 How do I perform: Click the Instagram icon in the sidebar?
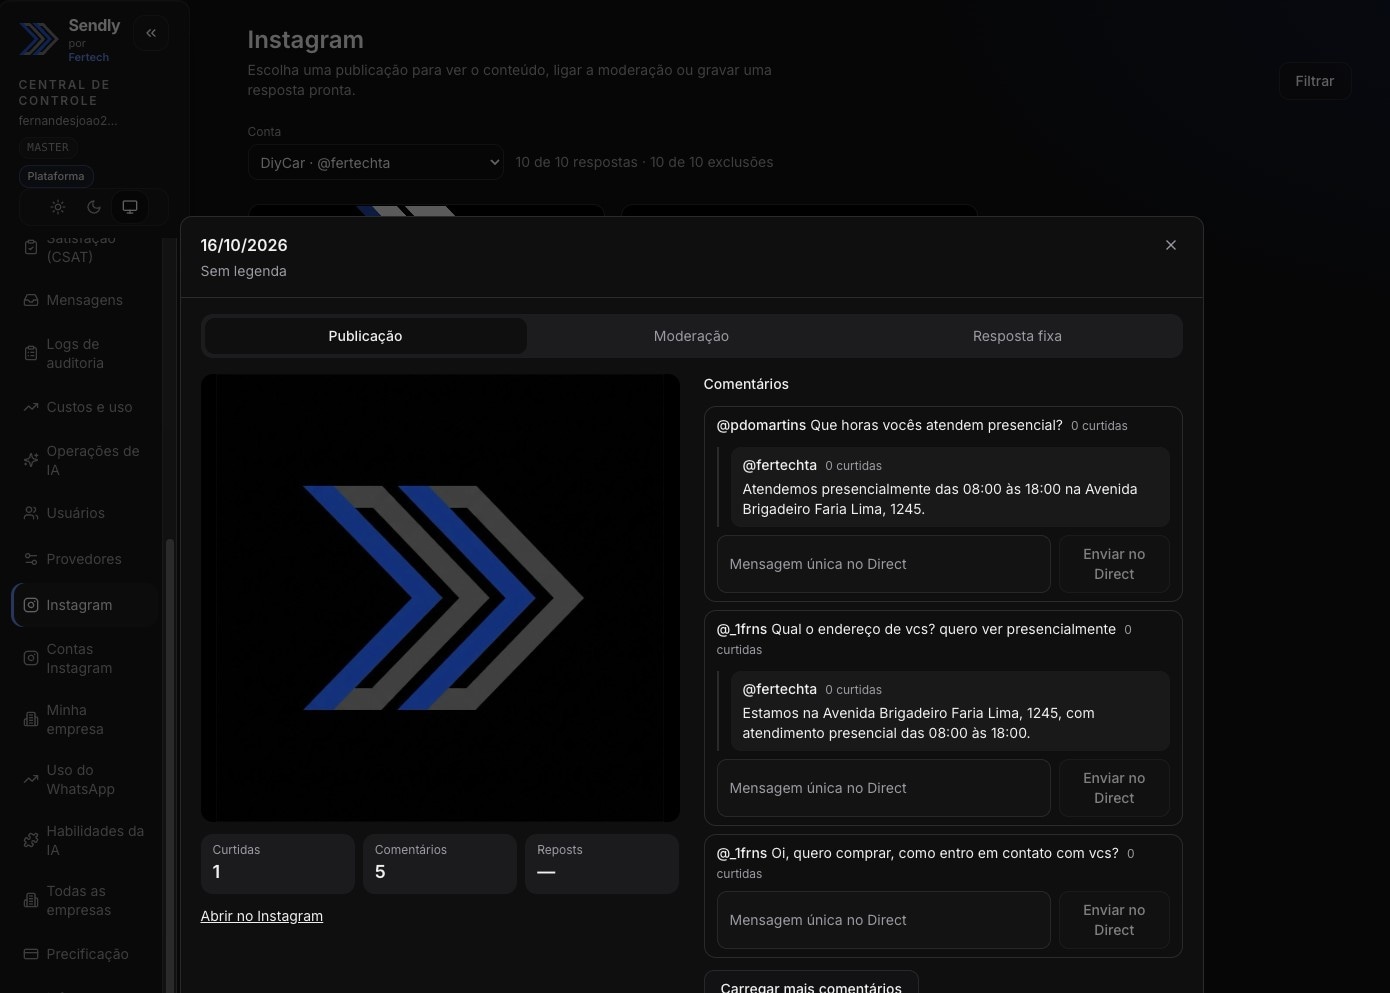31,605
